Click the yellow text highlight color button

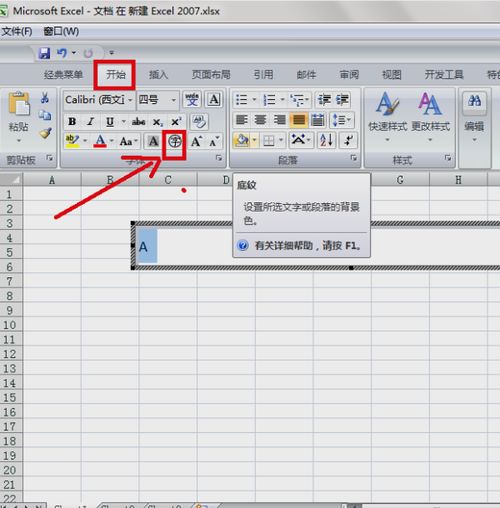72,141
